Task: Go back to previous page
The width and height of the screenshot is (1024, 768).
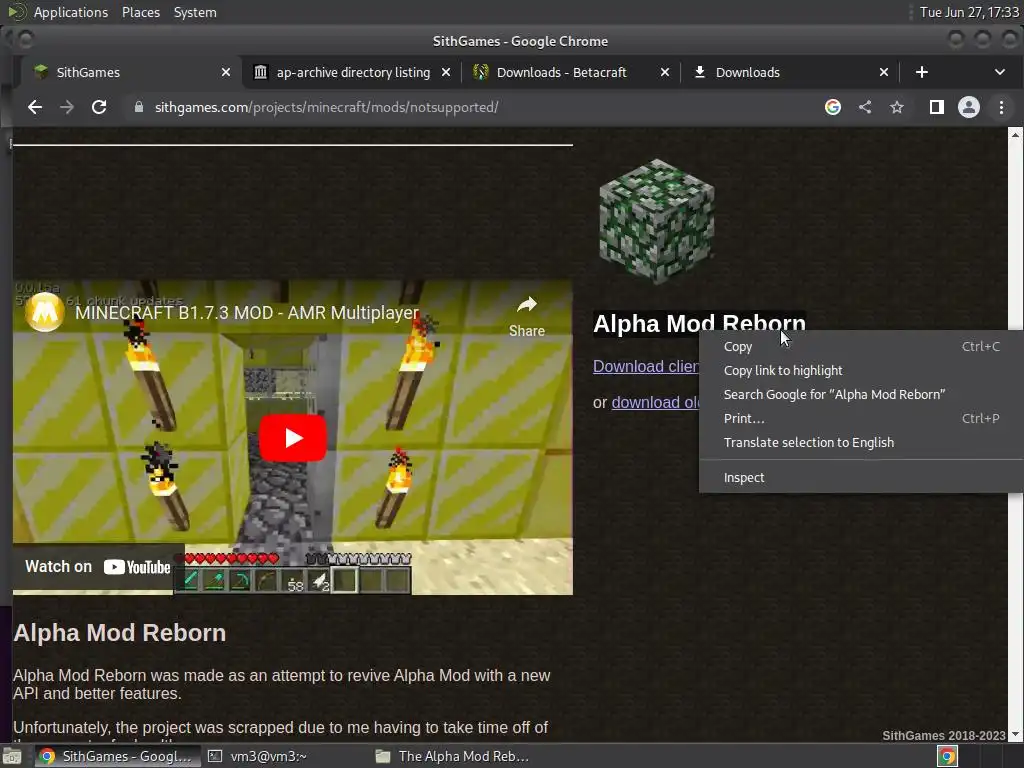Action: point(35,107)
